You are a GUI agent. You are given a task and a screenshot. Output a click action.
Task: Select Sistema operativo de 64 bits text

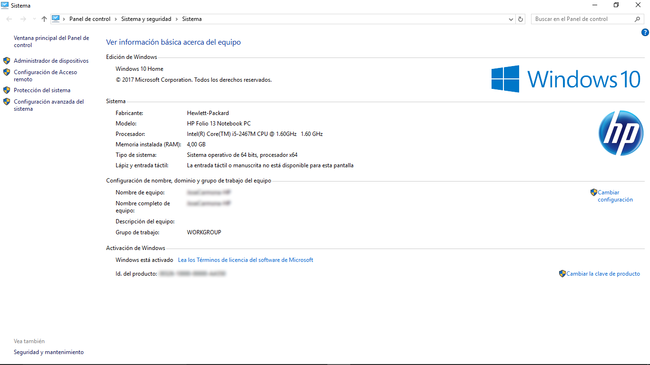click(x=242, y=155)
